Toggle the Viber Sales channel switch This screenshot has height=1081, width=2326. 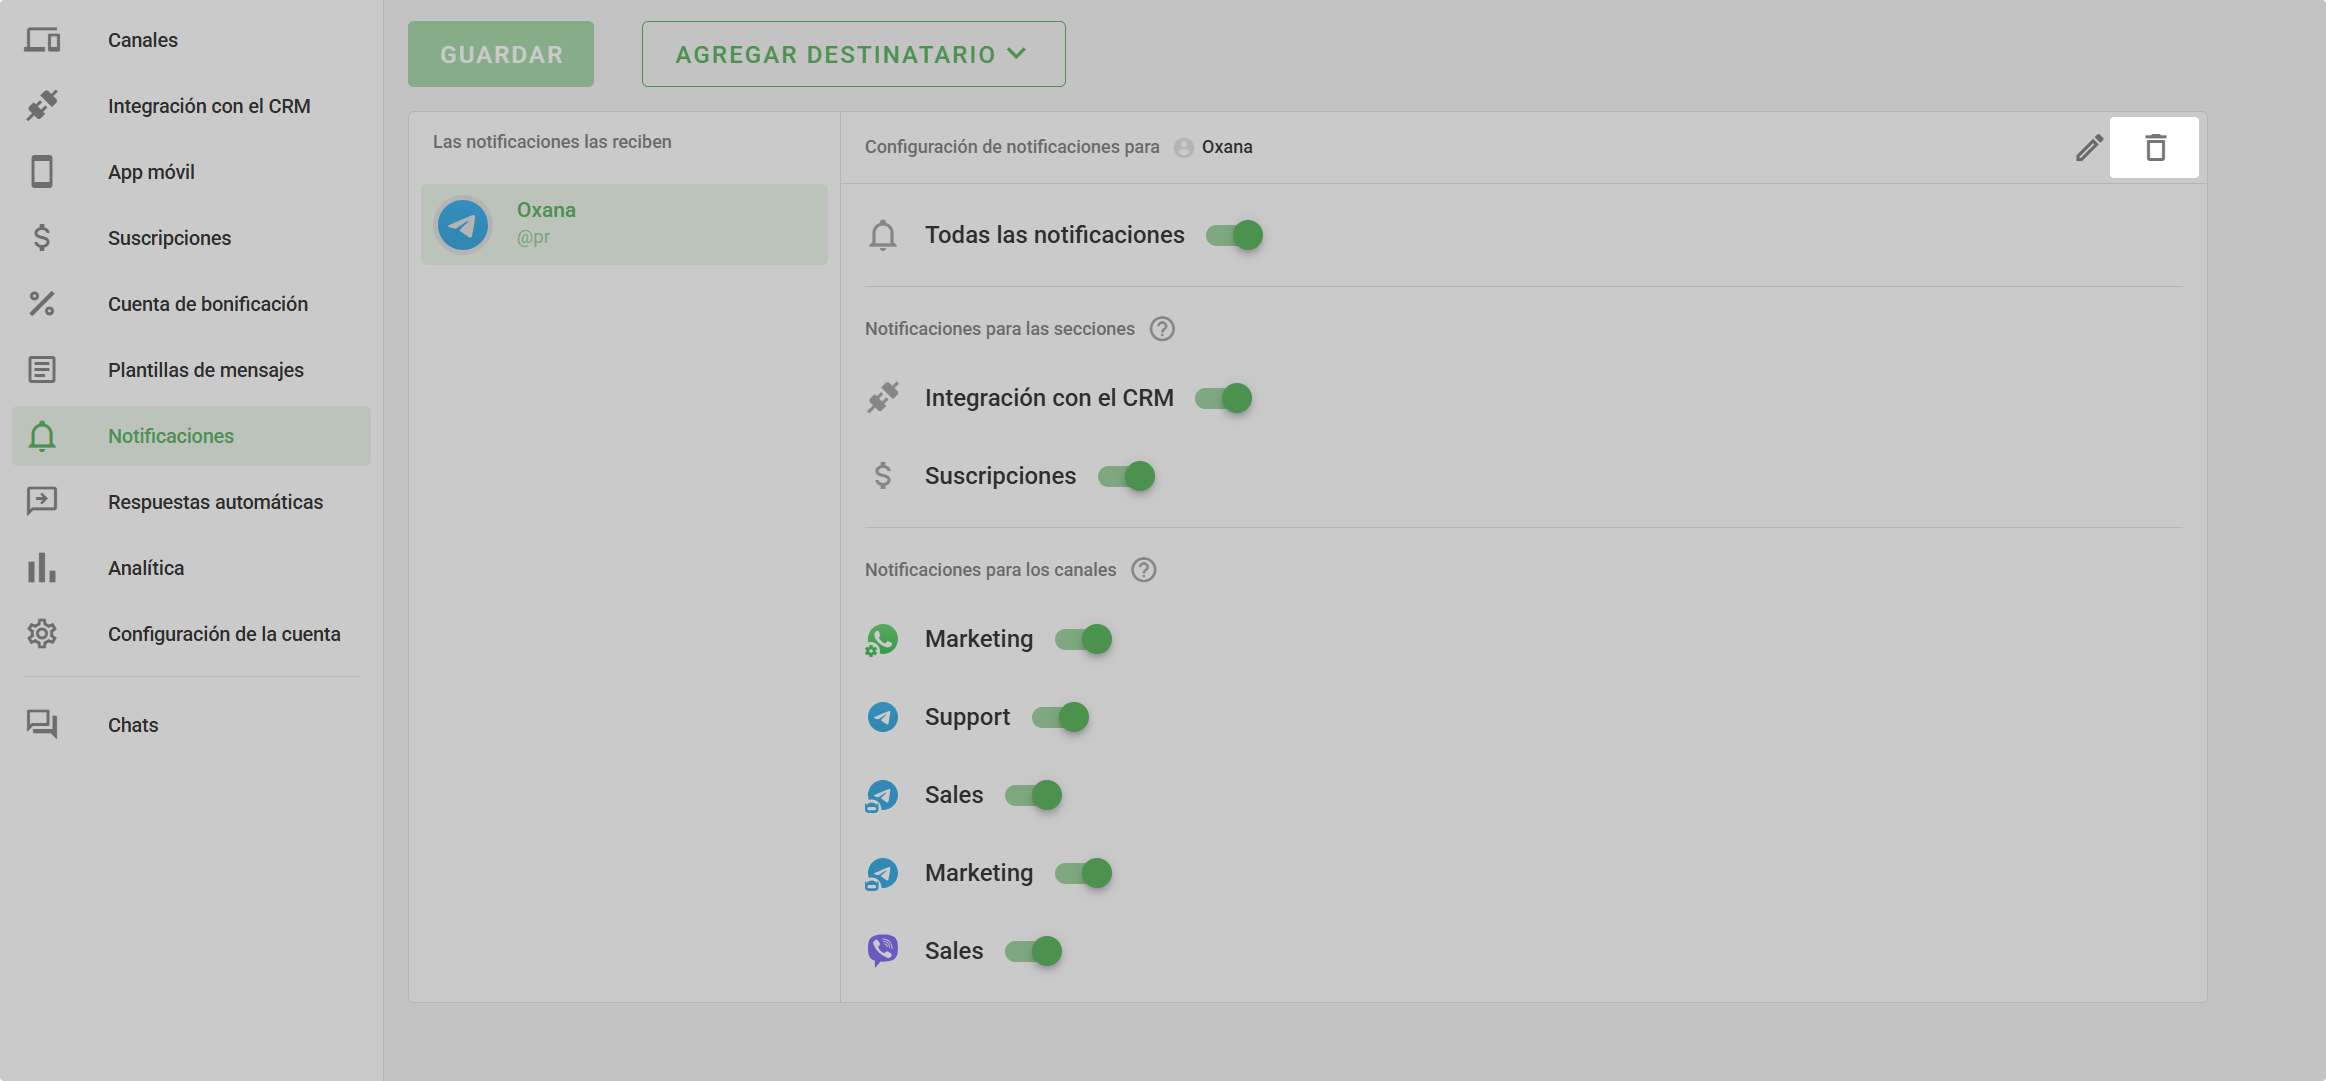click(x=1033, y=951)
